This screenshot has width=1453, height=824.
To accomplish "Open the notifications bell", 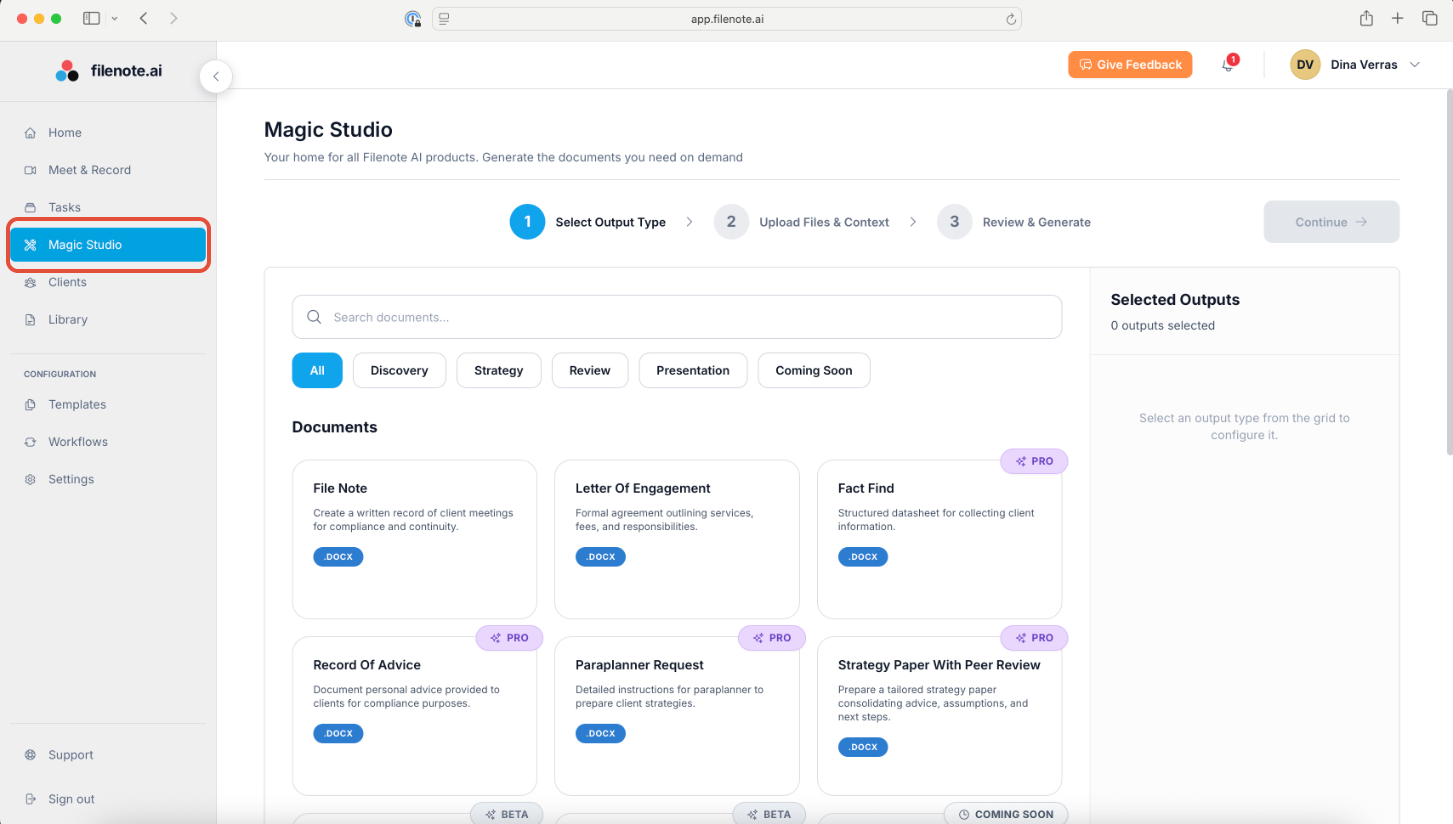I will click(x=1228, y=65).
